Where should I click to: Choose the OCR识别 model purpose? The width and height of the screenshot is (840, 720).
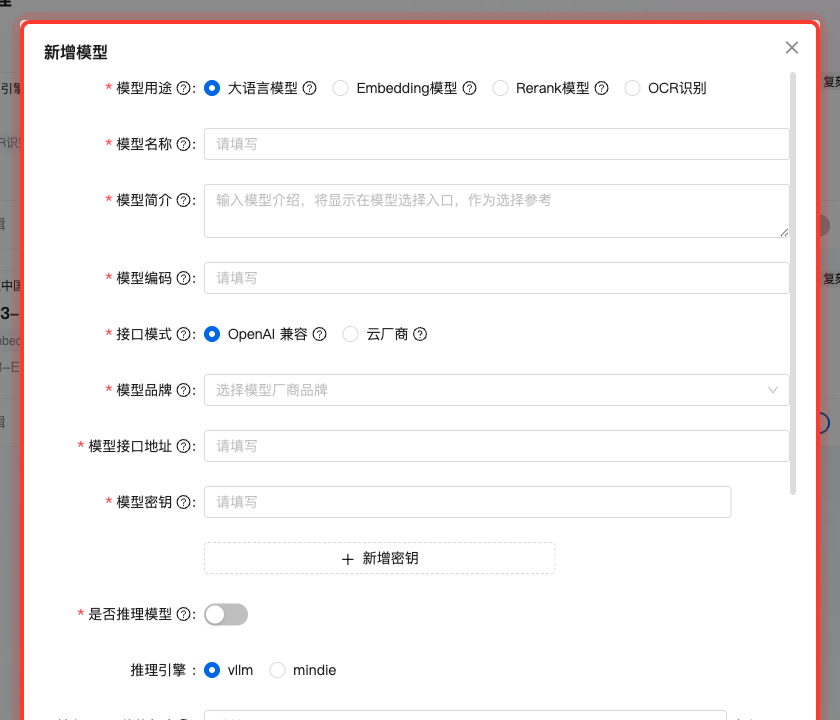(633, 88)
